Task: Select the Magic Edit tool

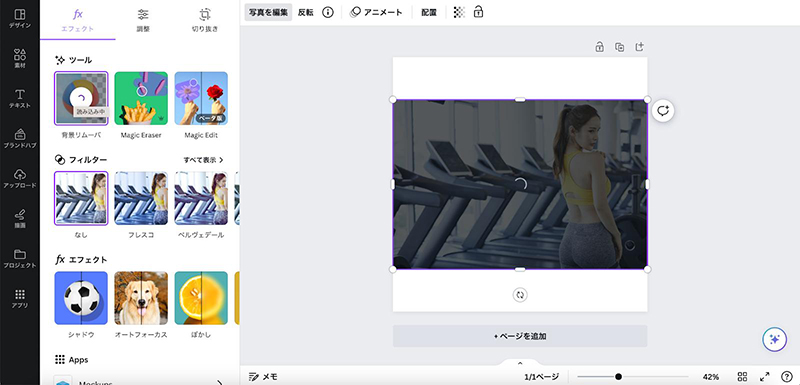Action: point(201,98)
